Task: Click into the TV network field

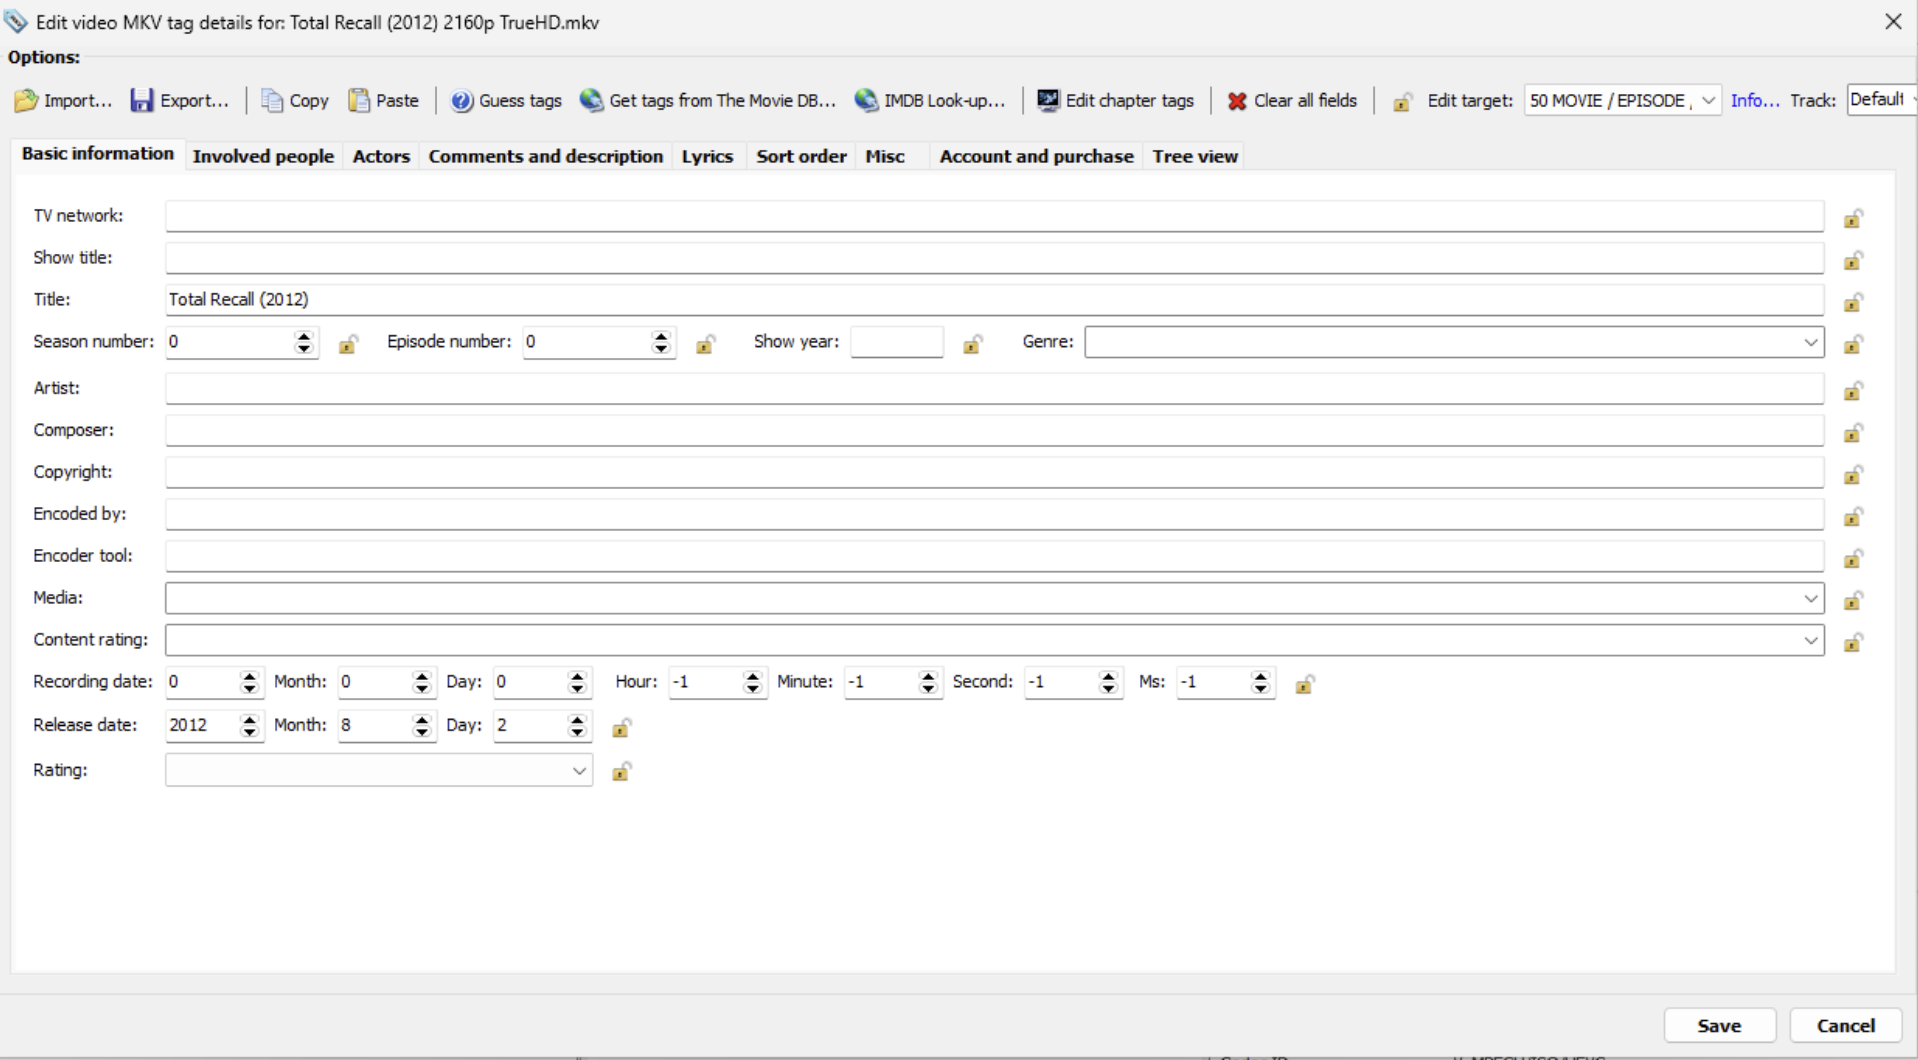Action: click(x=994, y=216)
